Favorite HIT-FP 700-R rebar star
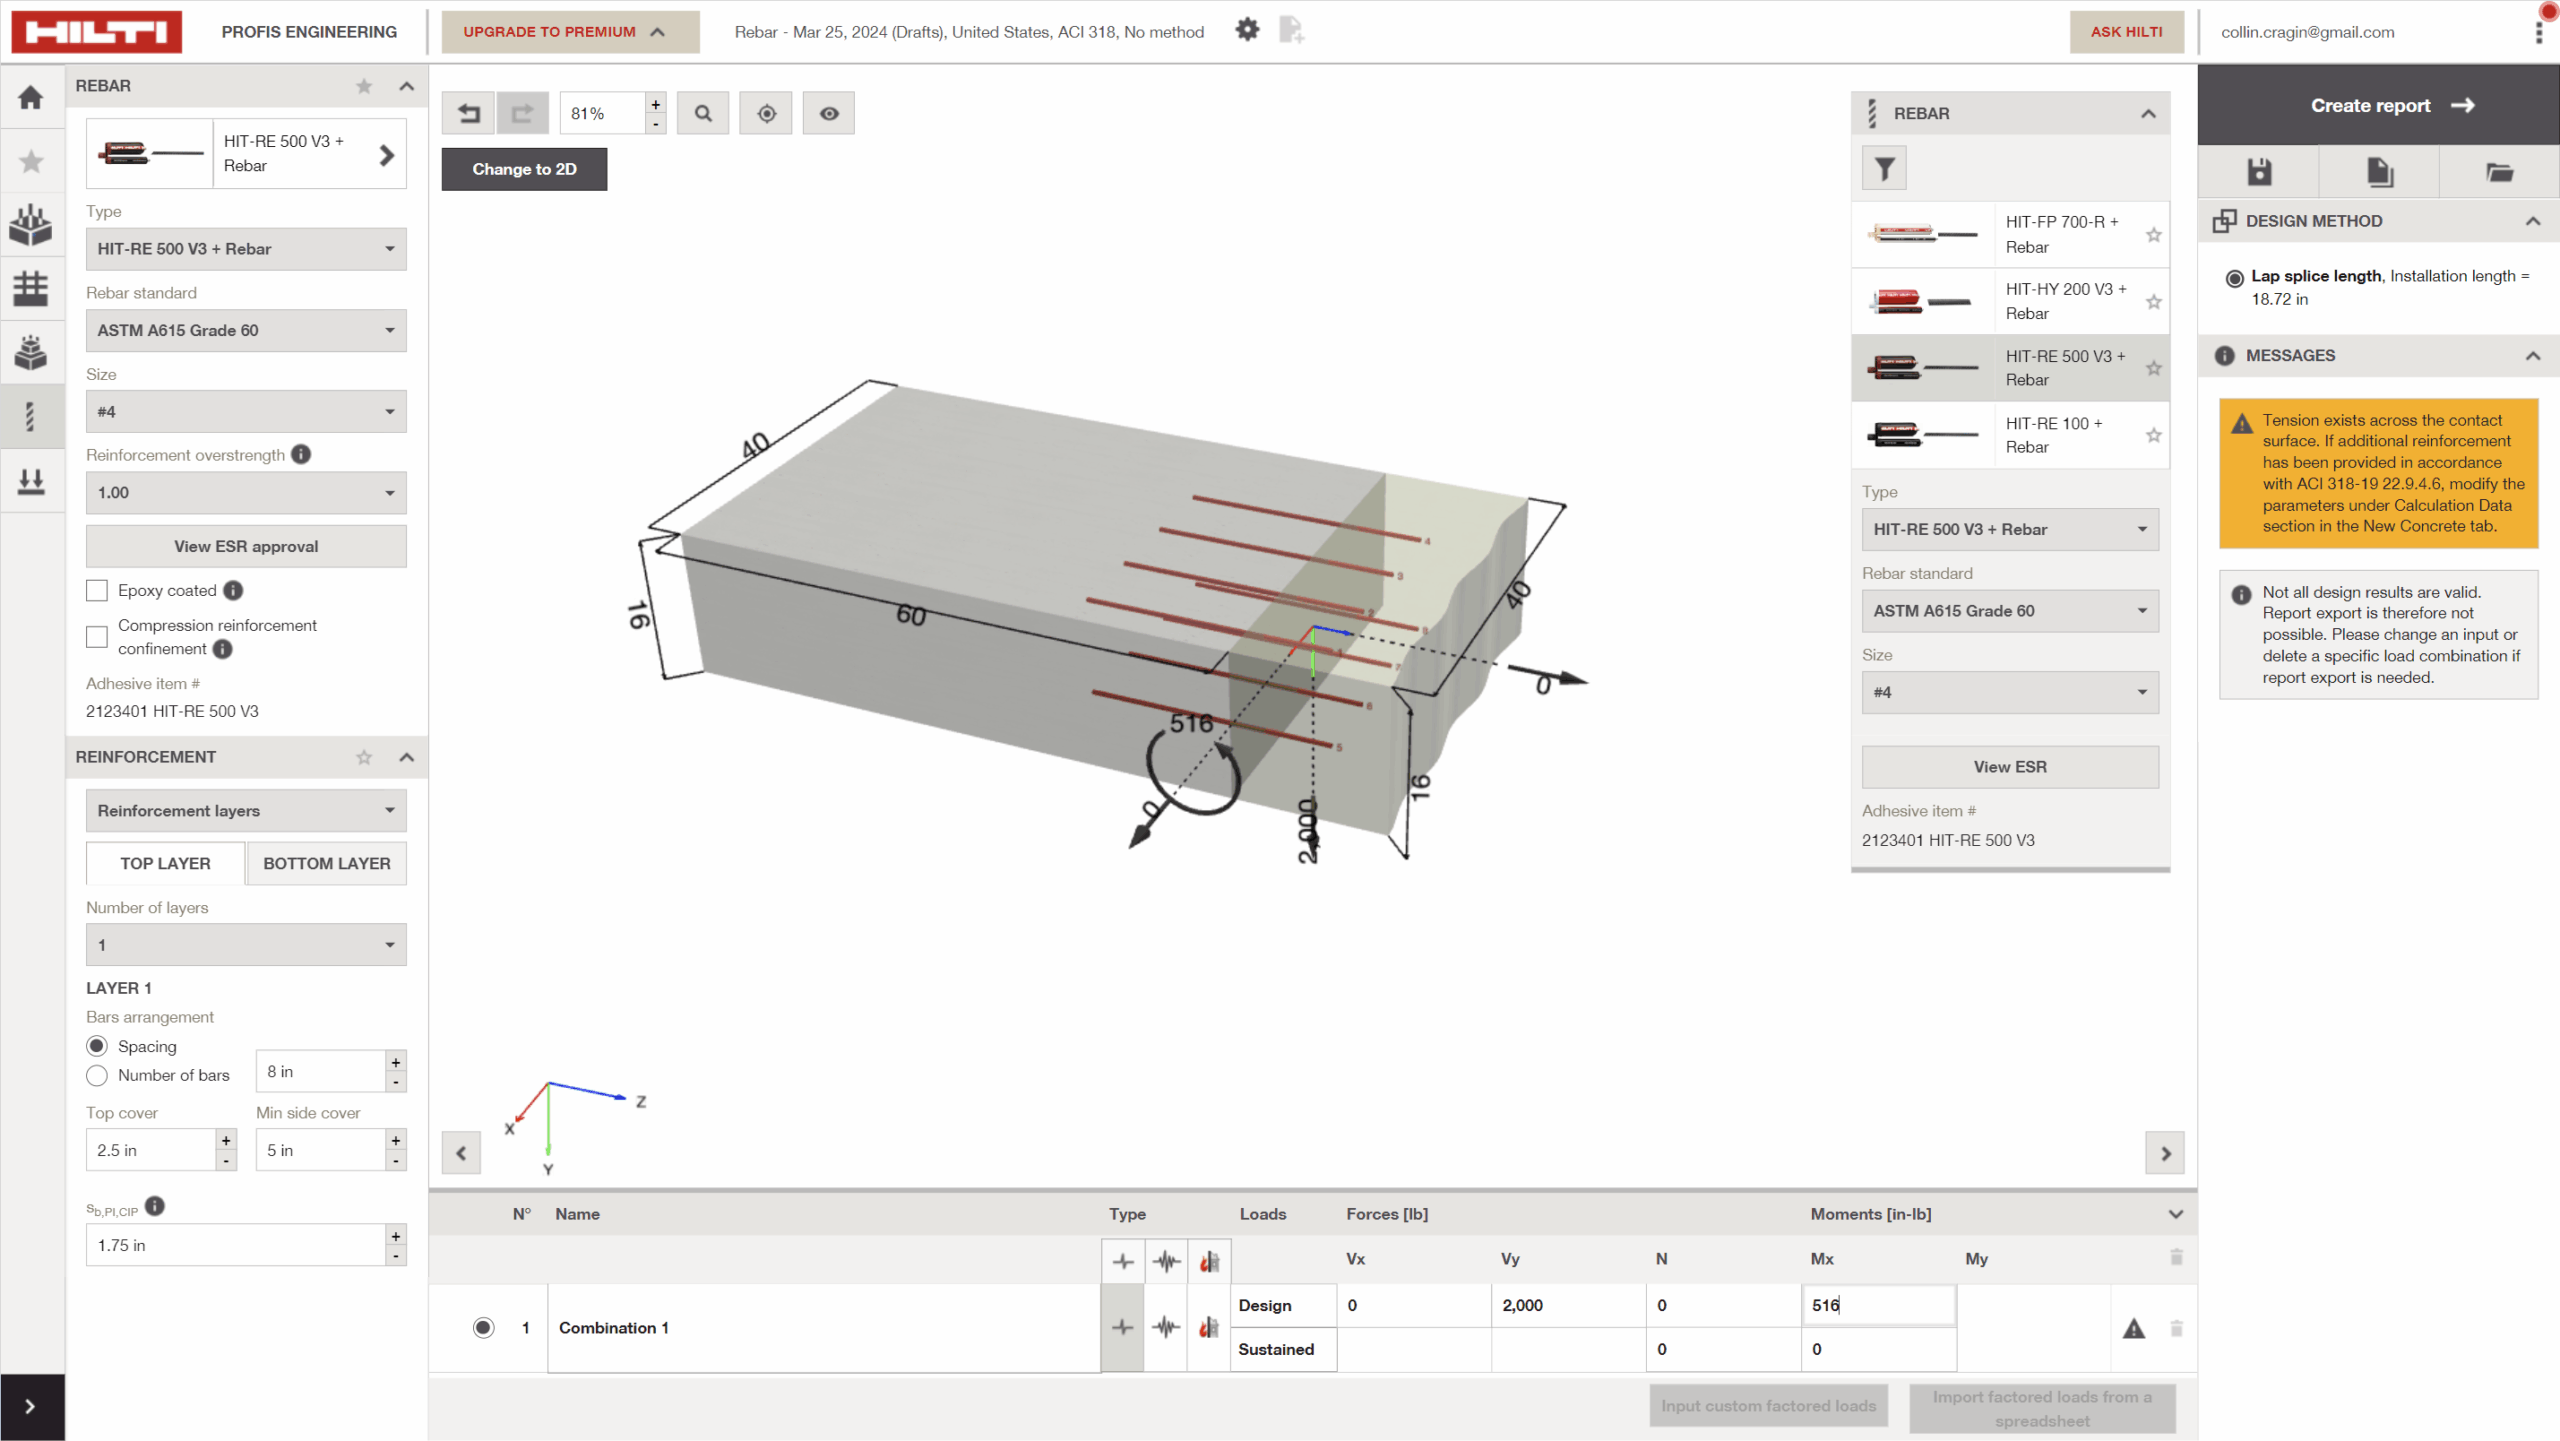 tap(2154, 235)
